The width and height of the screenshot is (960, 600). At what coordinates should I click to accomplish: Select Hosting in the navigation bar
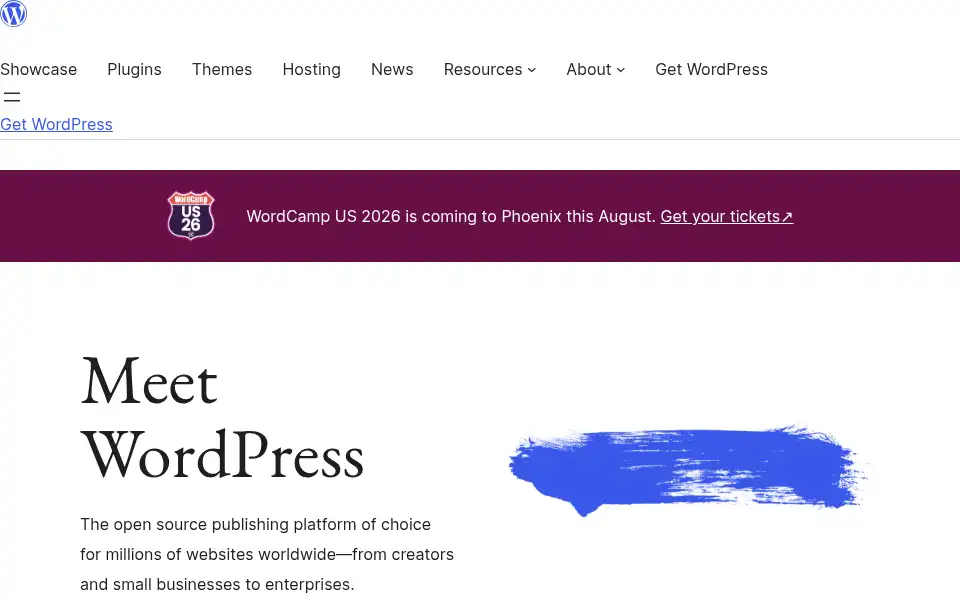tap(311, 69)
